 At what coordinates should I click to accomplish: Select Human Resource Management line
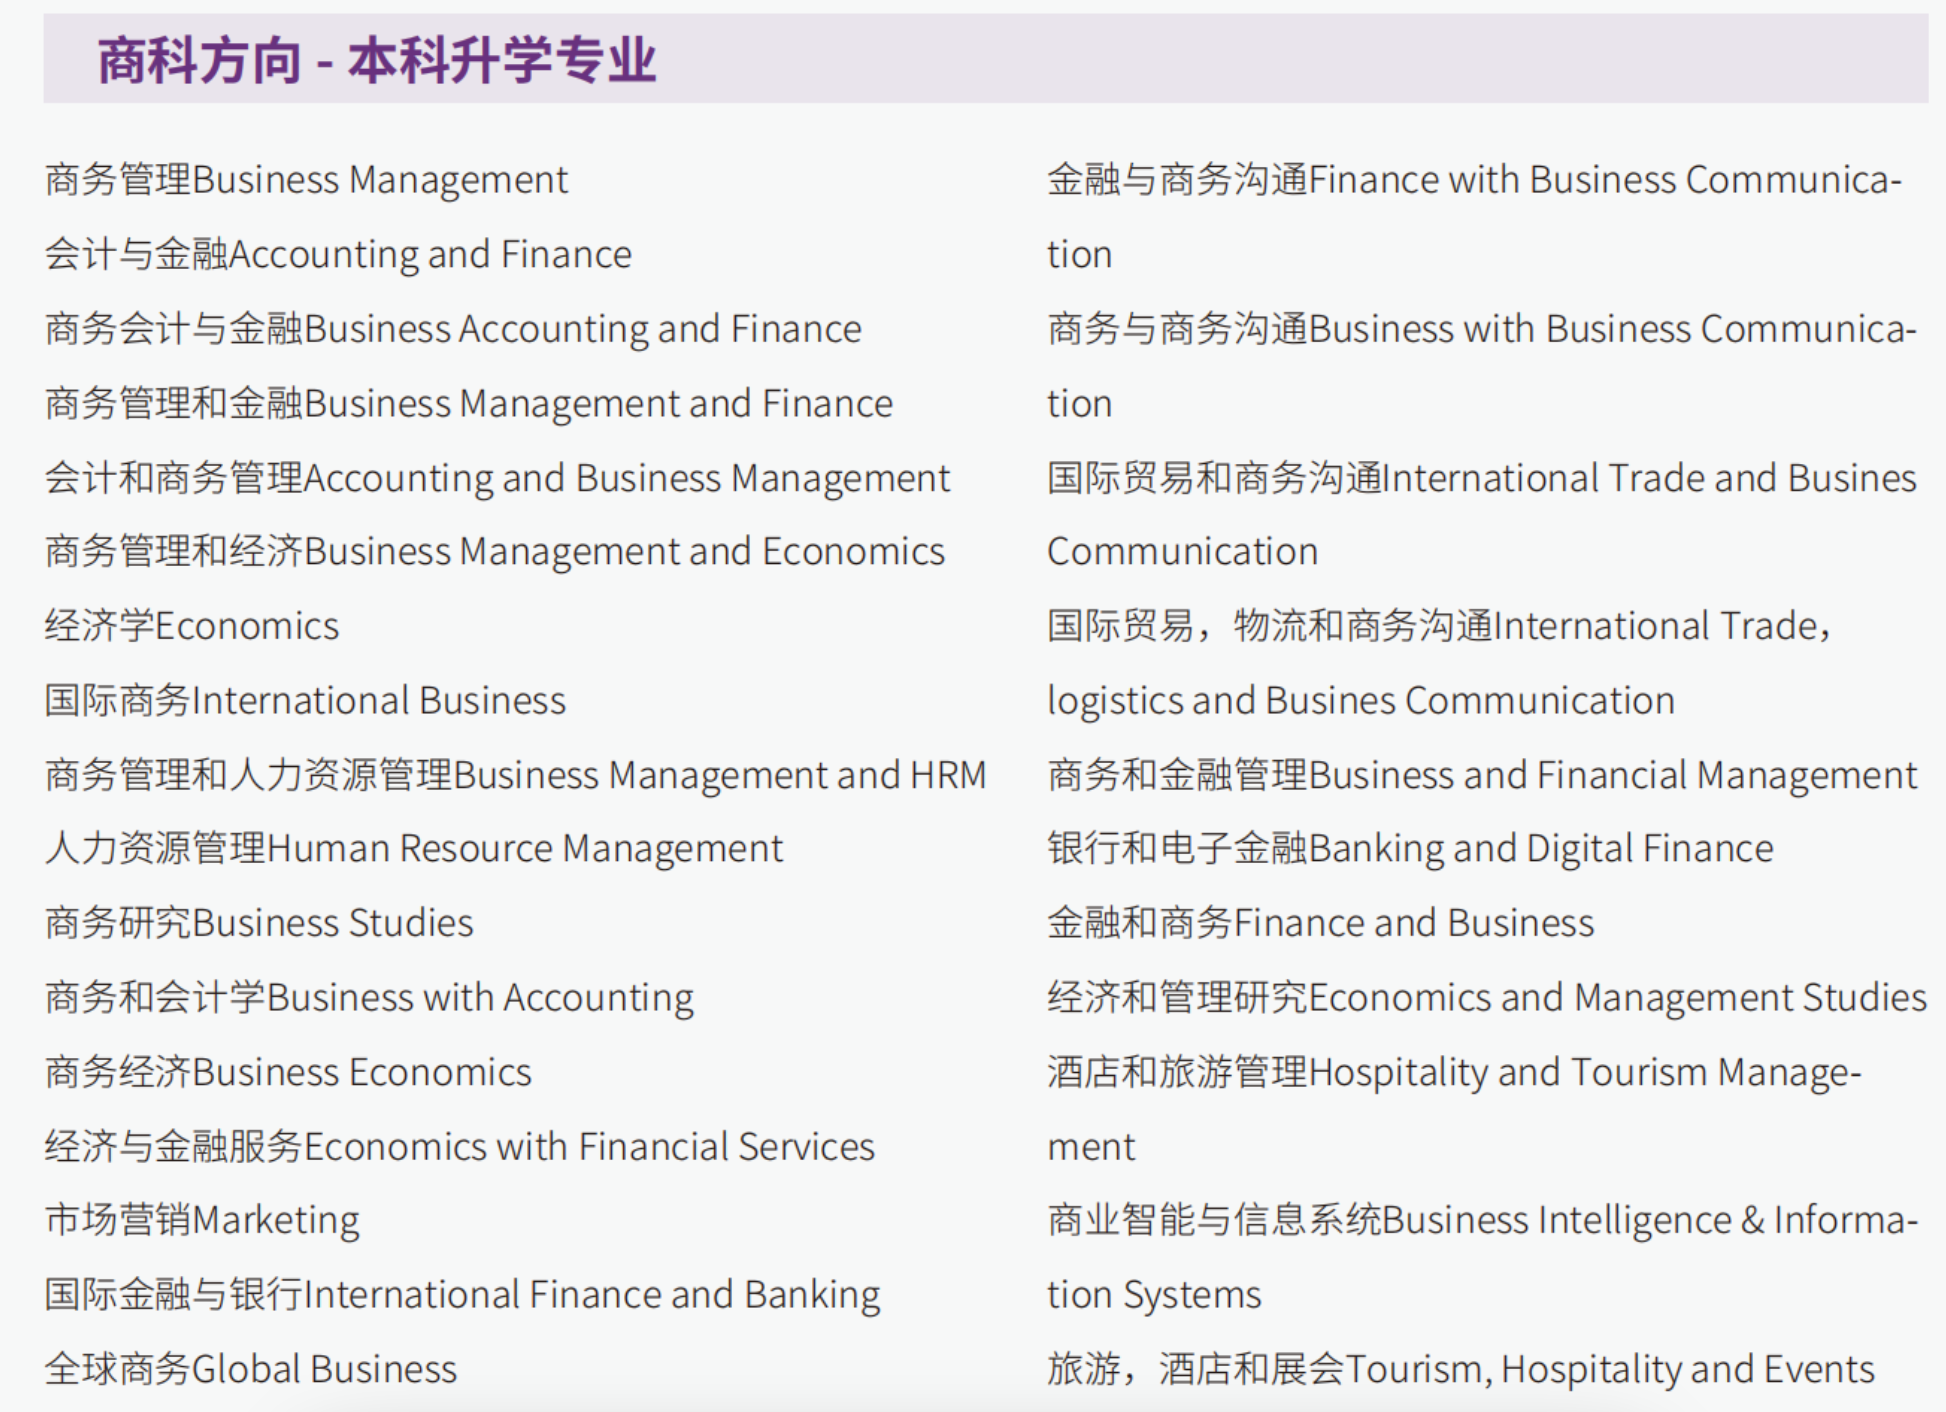pyautogui.click(x=414, y=848)
